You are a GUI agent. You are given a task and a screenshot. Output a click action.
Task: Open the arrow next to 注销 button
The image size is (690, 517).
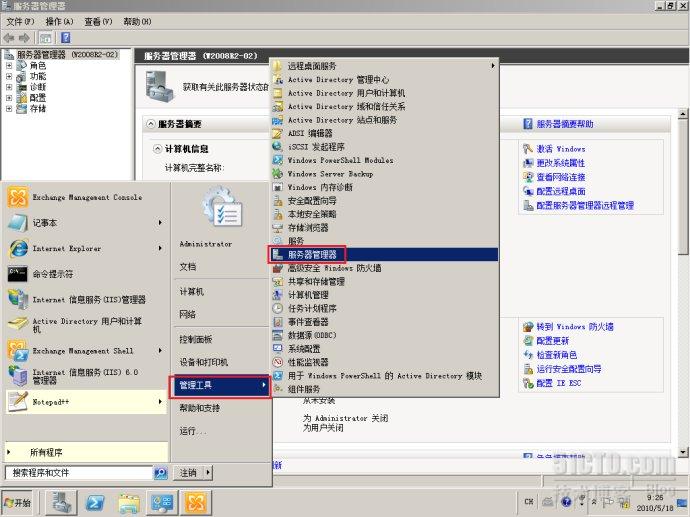[x=208, y=473]
